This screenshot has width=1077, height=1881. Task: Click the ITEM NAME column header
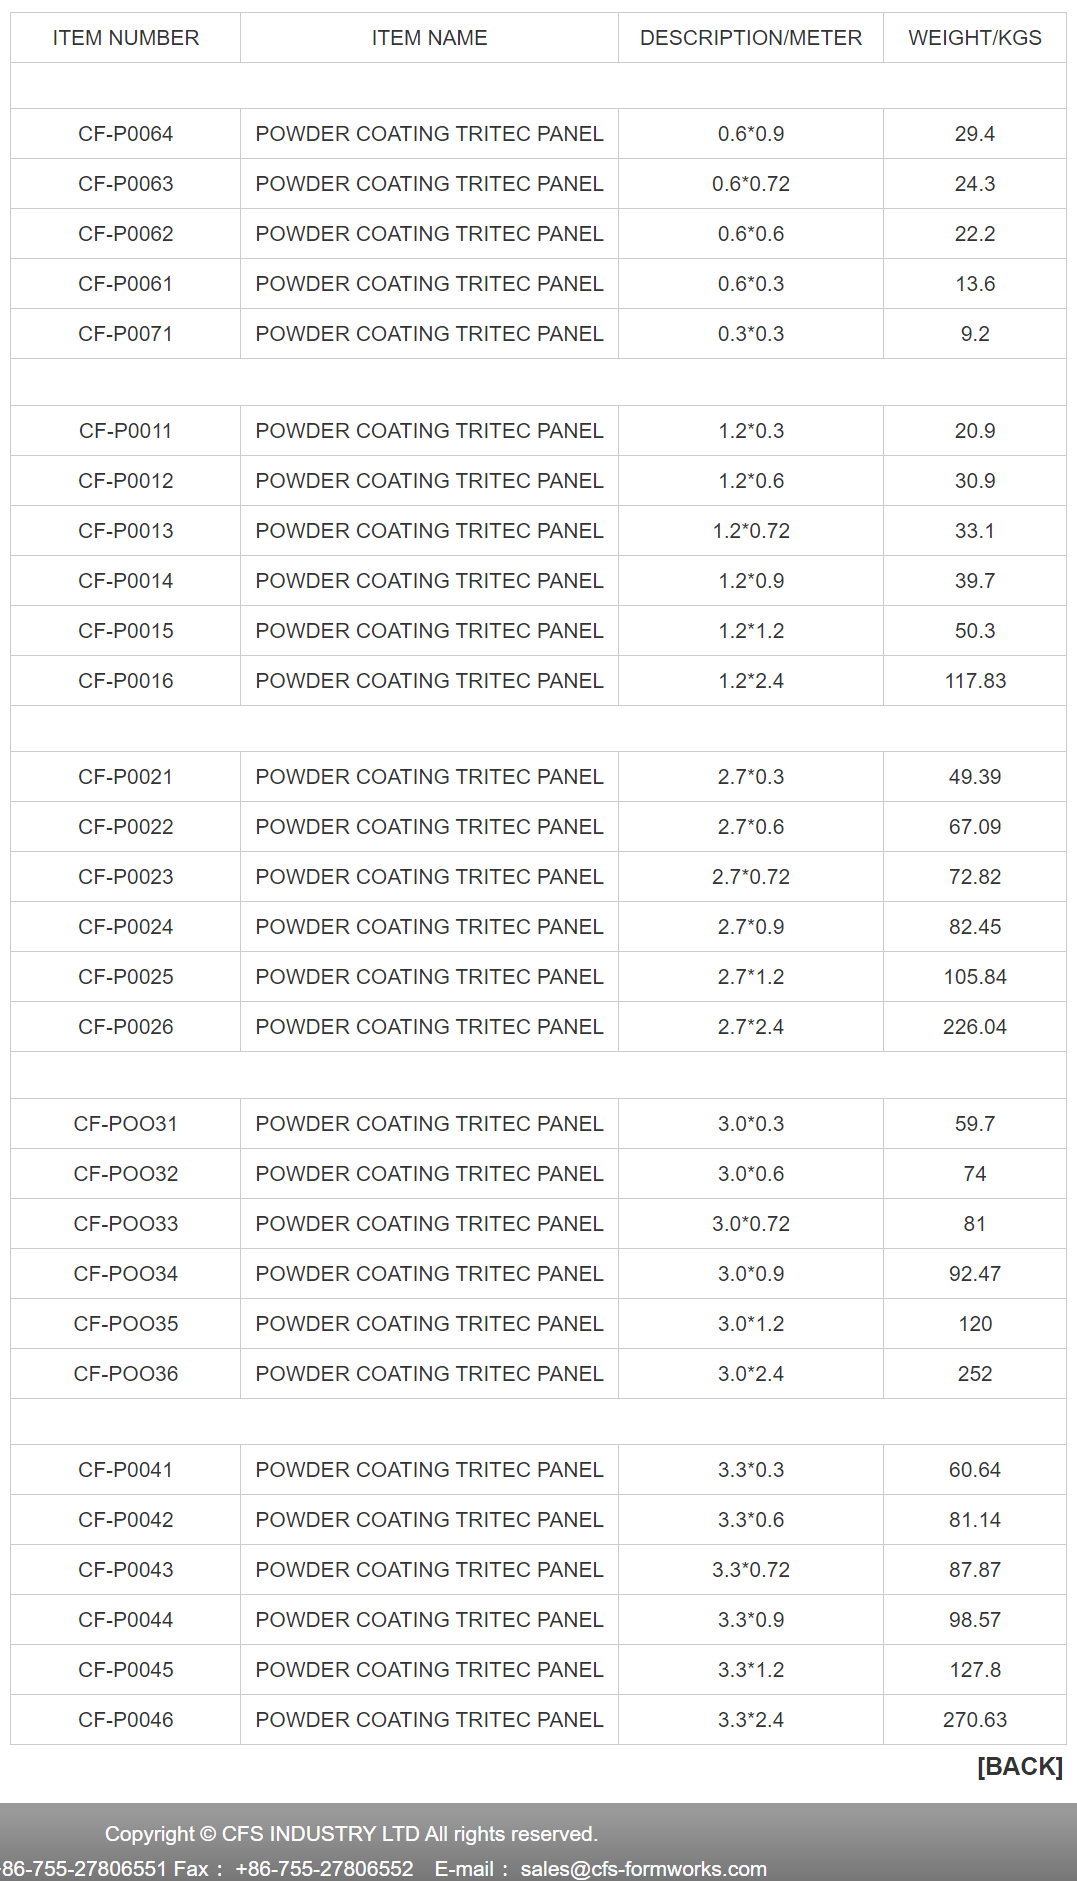[x=429, y=38]
